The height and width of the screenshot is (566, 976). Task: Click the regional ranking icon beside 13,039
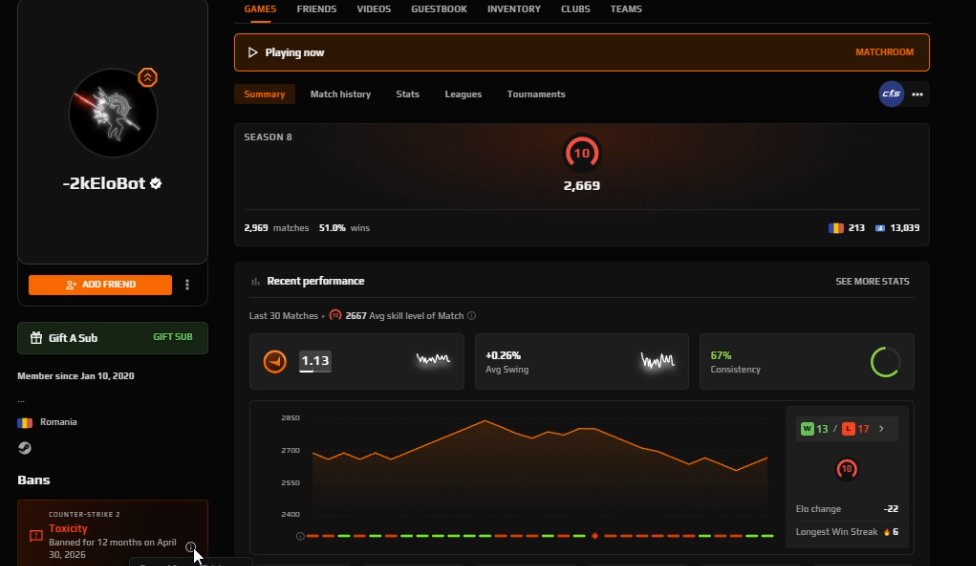(x=880, y=228)
